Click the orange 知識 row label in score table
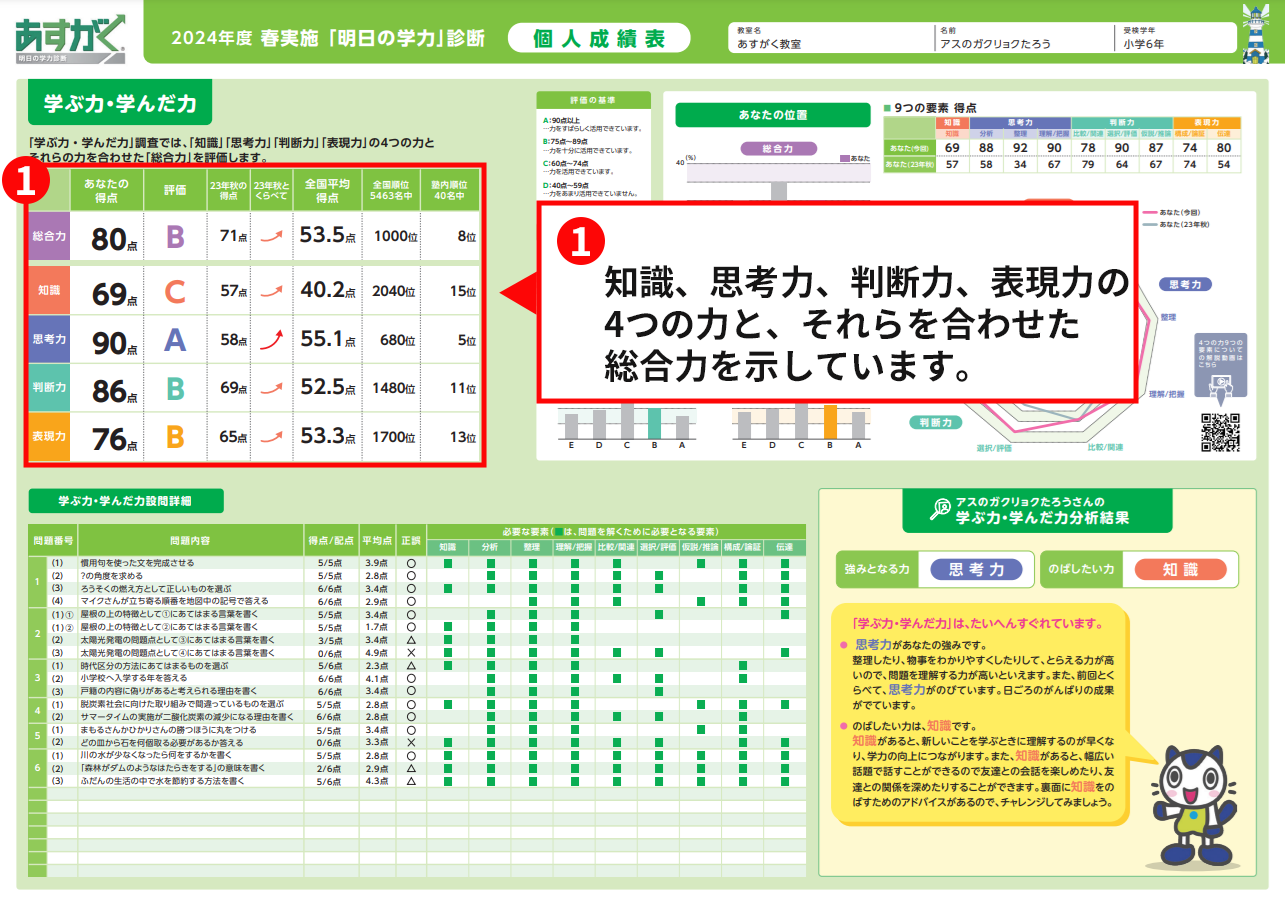The width and height of the screenshot is (1285, 904). [x=50, y=291]
